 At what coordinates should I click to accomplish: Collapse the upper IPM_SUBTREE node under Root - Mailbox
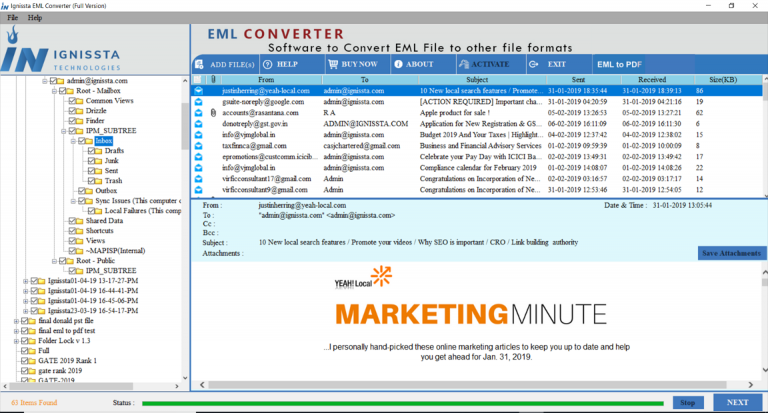pos(64,131)
